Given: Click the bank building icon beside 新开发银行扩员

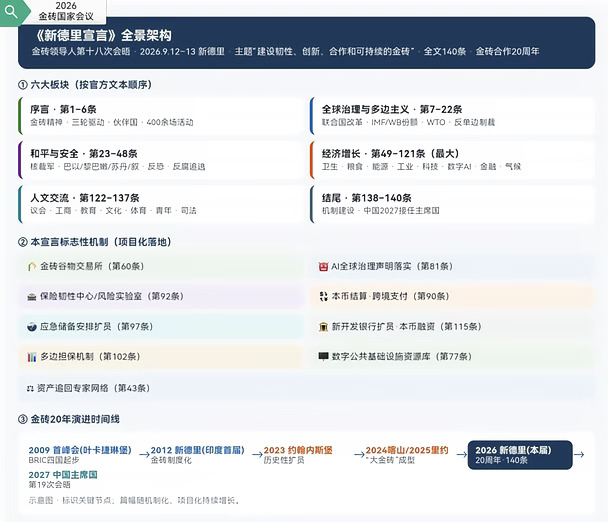Looking at the screenshot, I should click(x=323, y=327).
